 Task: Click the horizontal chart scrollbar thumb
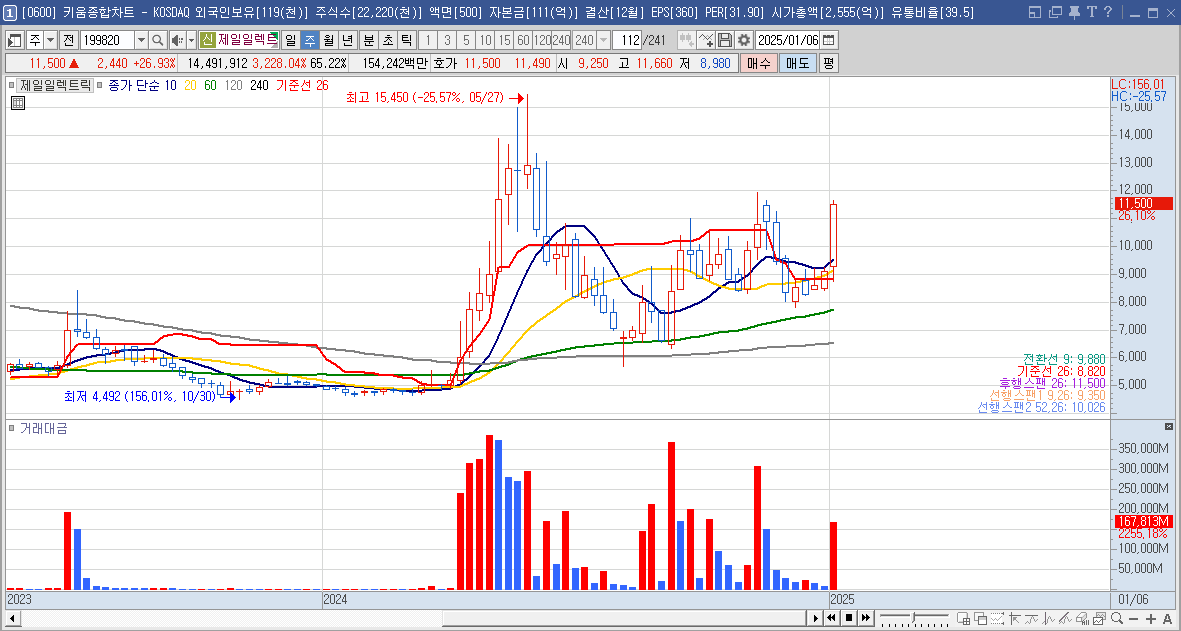624,618
